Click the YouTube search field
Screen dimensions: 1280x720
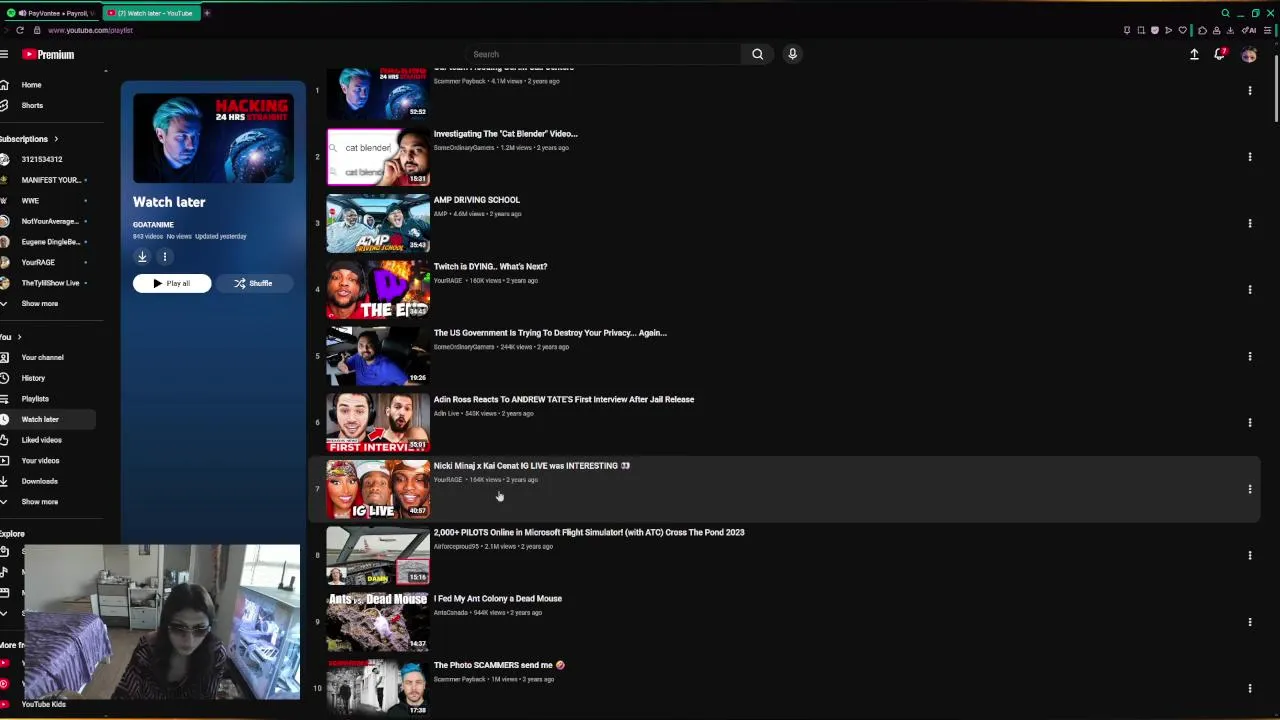point(603,54)
